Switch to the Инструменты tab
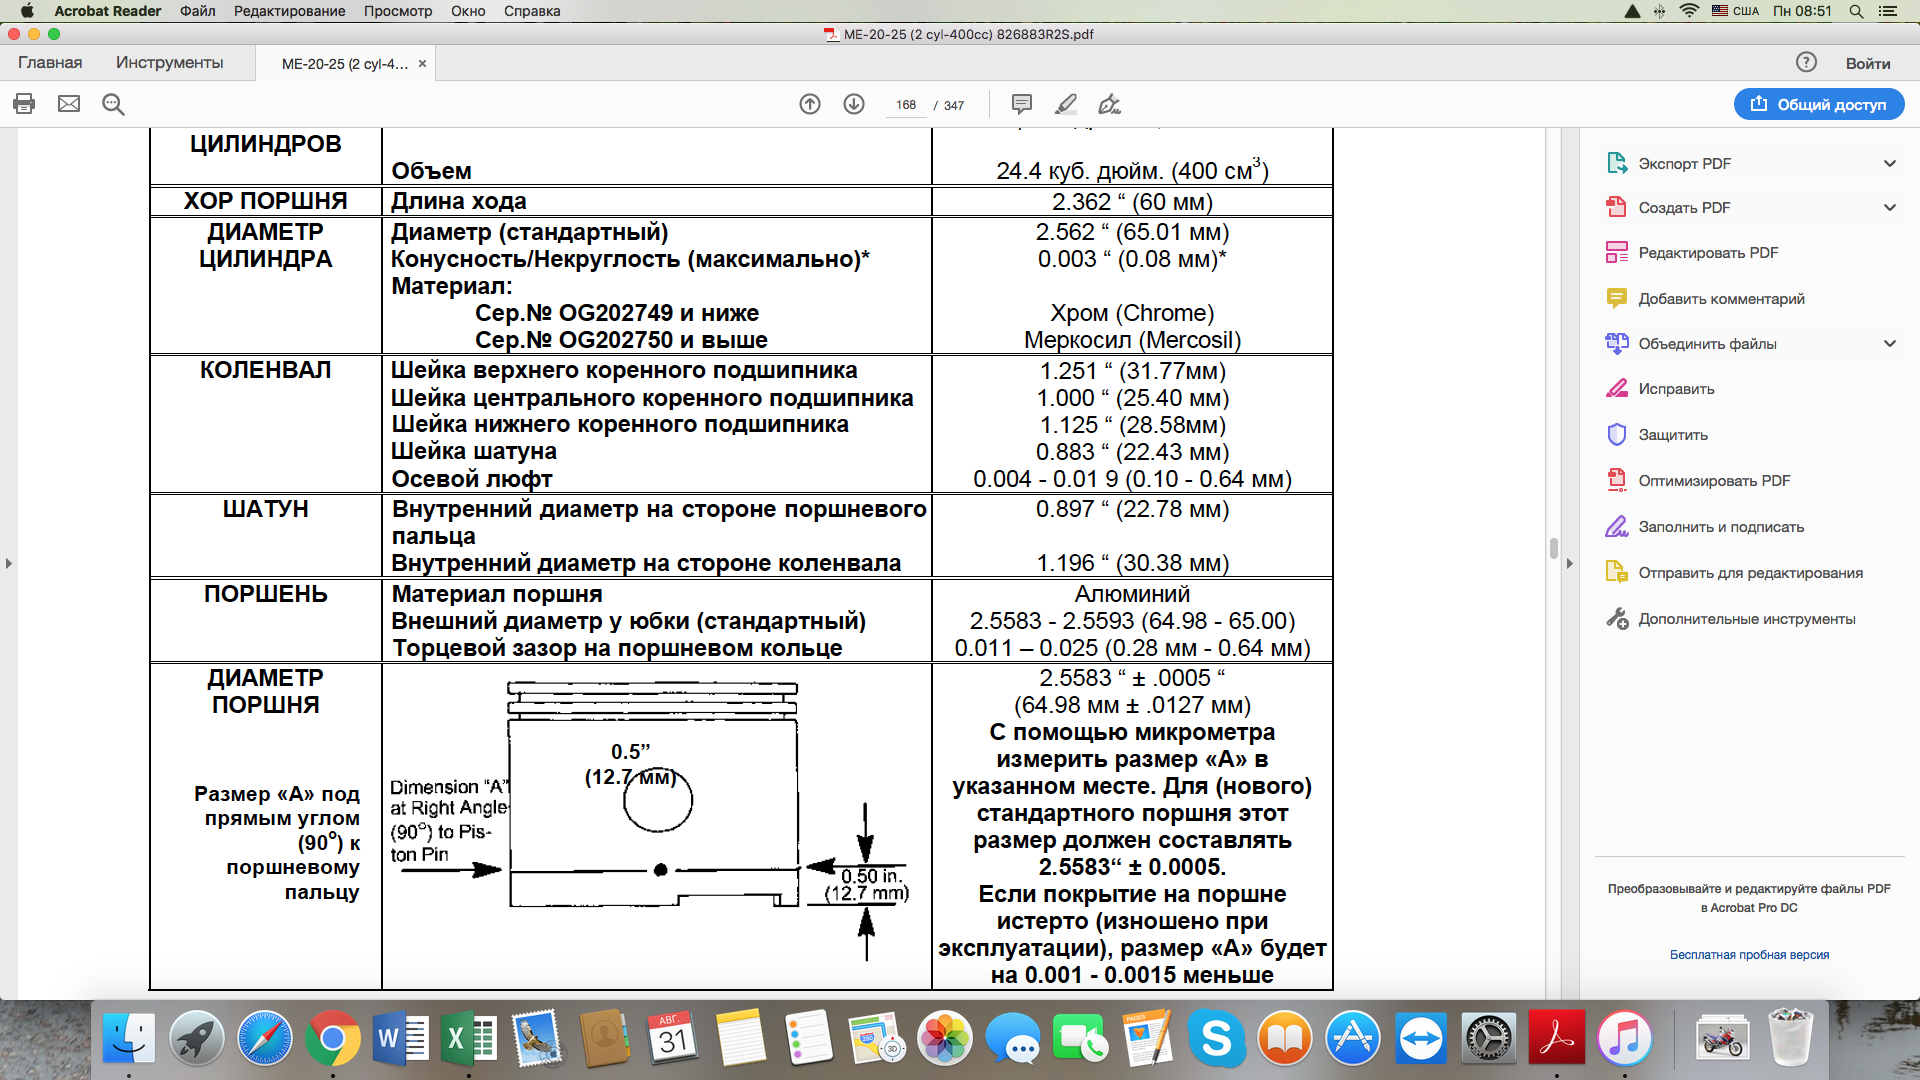1920x1080 pixels. tap(169, 62)
